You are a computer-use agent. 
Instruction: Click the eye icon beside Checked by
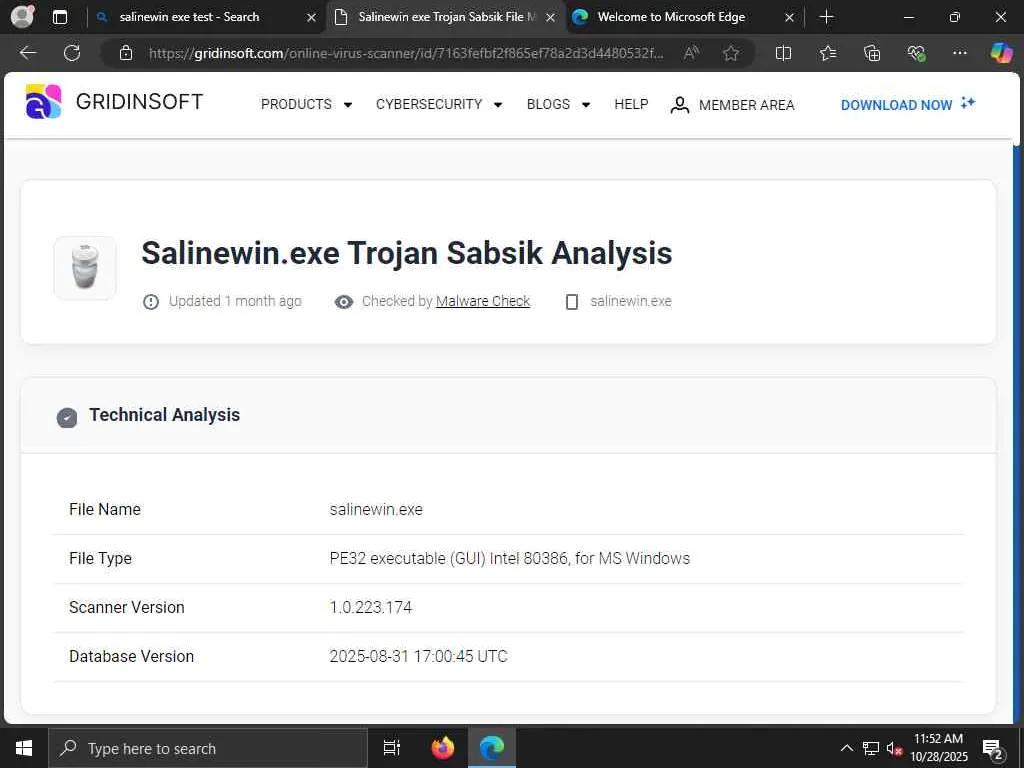(344, 302)
